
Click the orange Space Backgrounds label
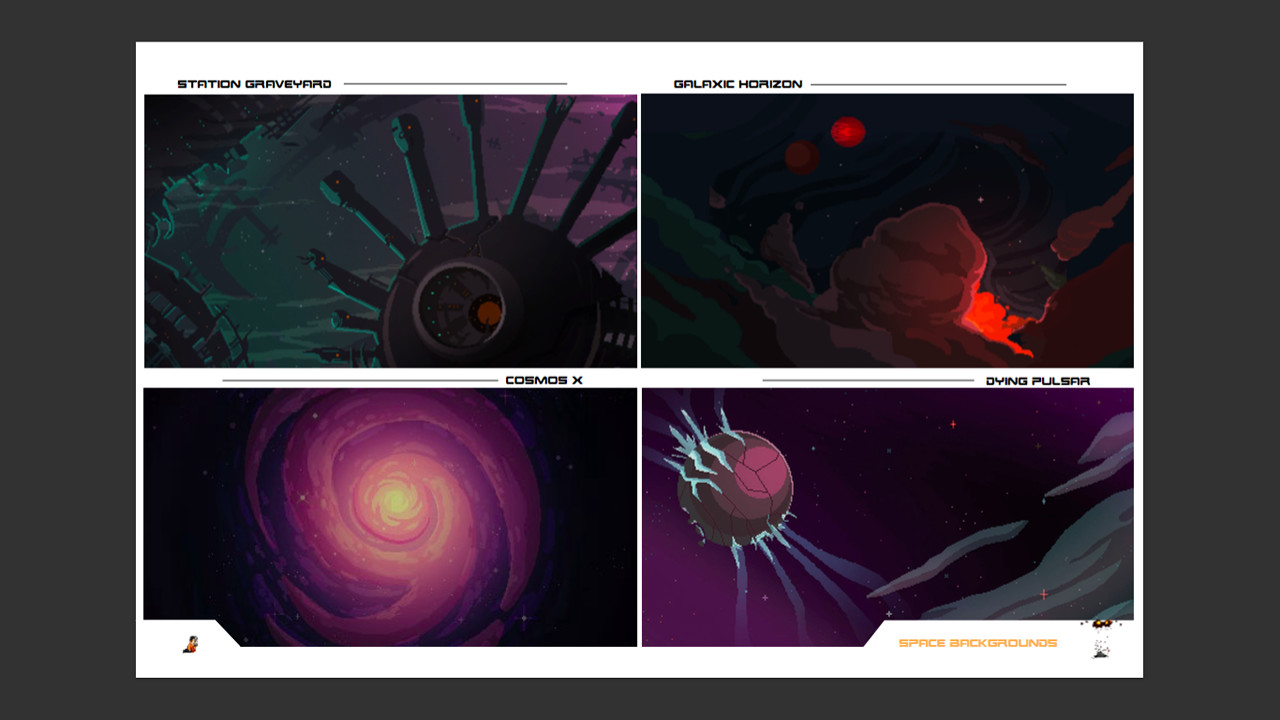pyautogui.click(x=978, y=643)
